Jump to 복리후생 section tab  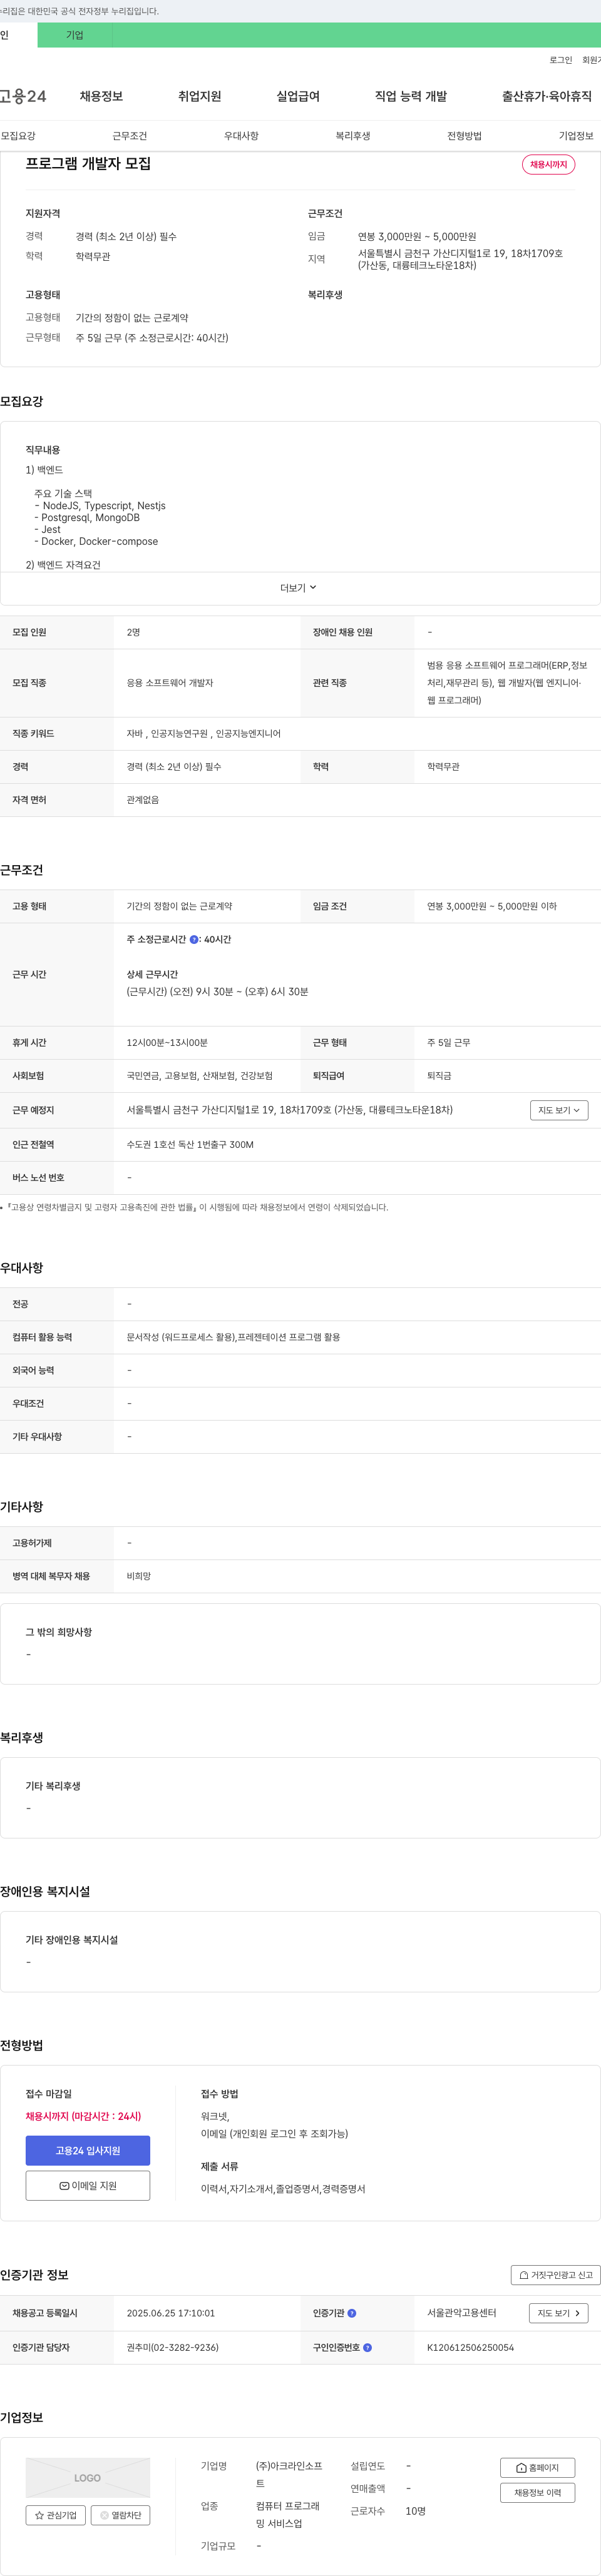353,136
